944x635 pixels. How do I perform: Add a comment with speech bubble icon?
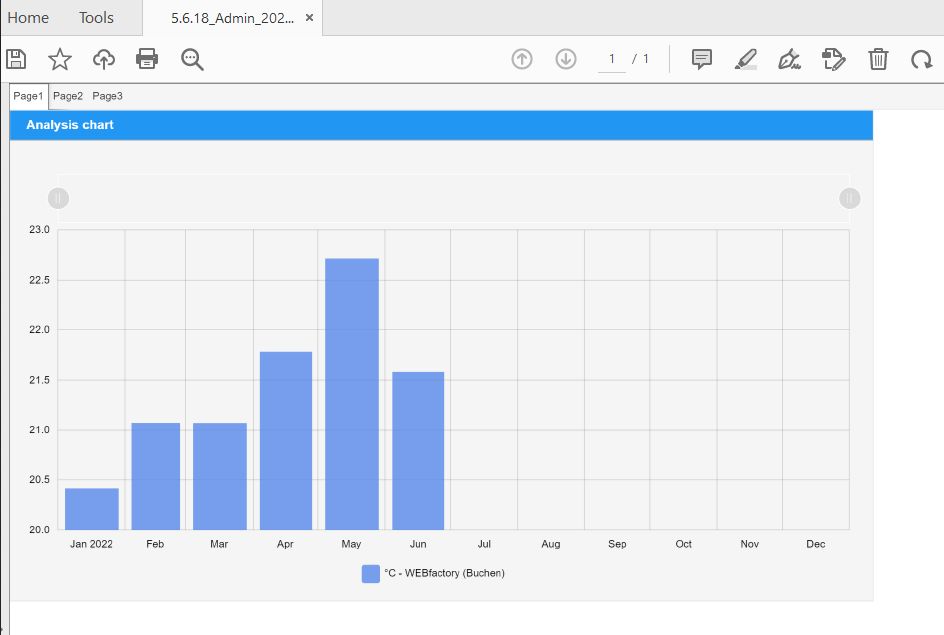coord(702,59)
